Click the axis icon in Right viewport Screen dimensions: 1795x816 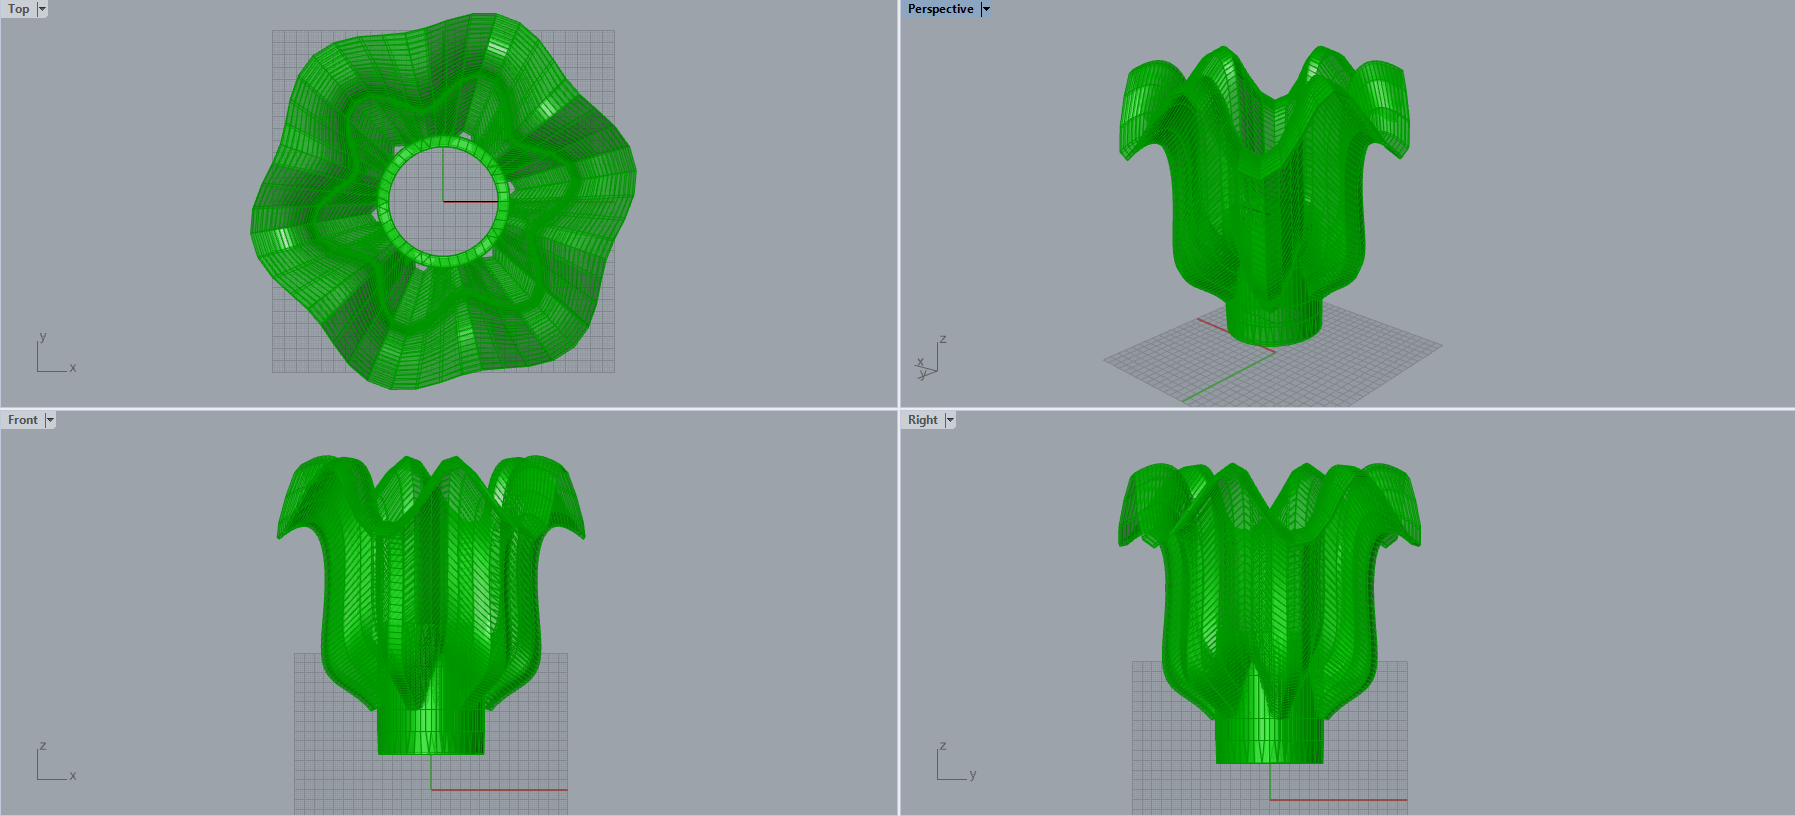coord(956,762)
